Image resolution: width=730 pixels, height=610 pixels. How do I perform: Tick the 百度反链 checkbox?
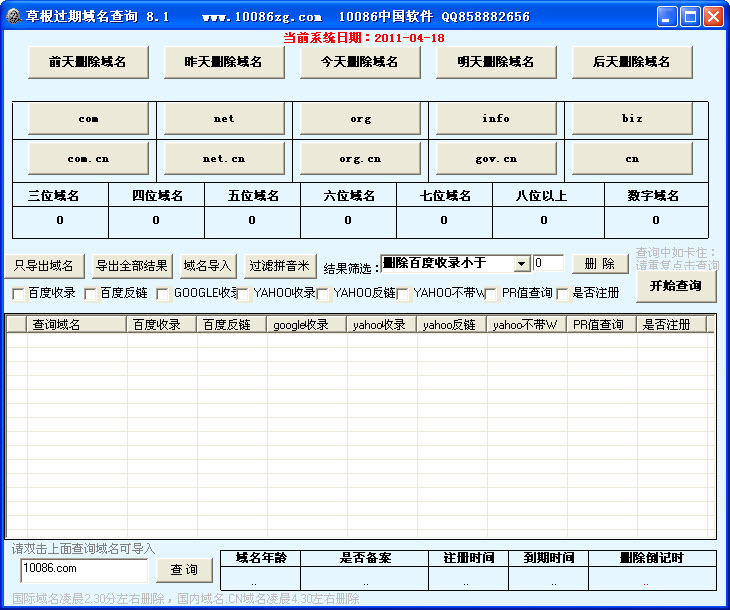click(91, 294)
